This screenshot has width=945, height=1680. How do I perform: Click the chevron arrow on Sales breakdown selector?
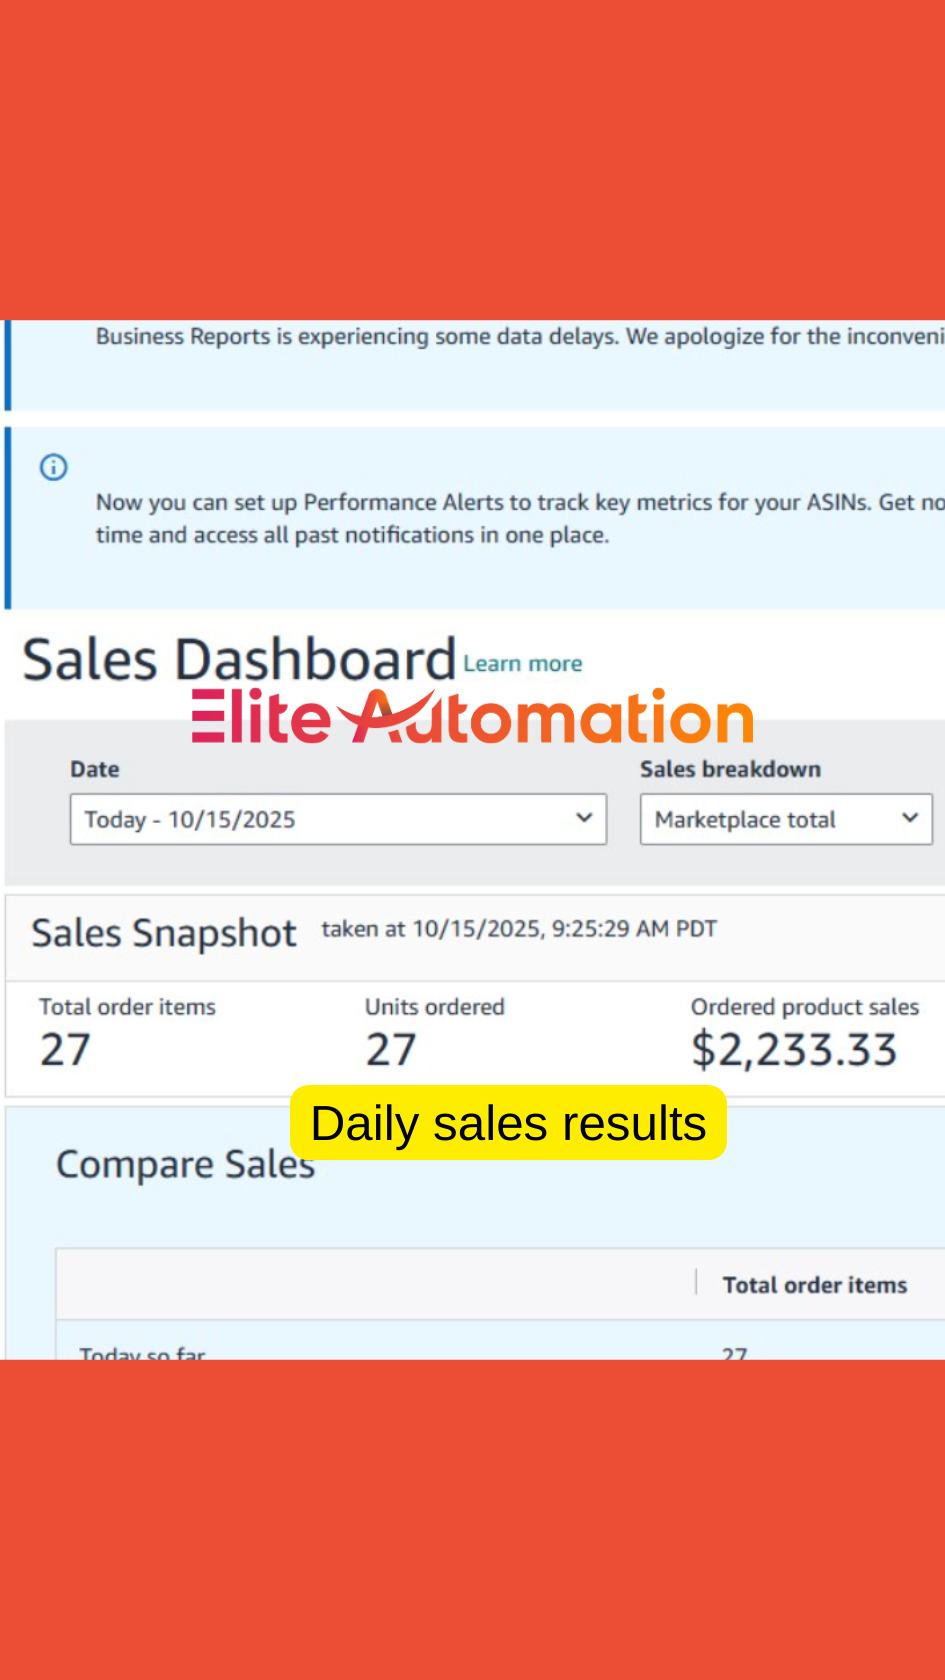point(910,818)
